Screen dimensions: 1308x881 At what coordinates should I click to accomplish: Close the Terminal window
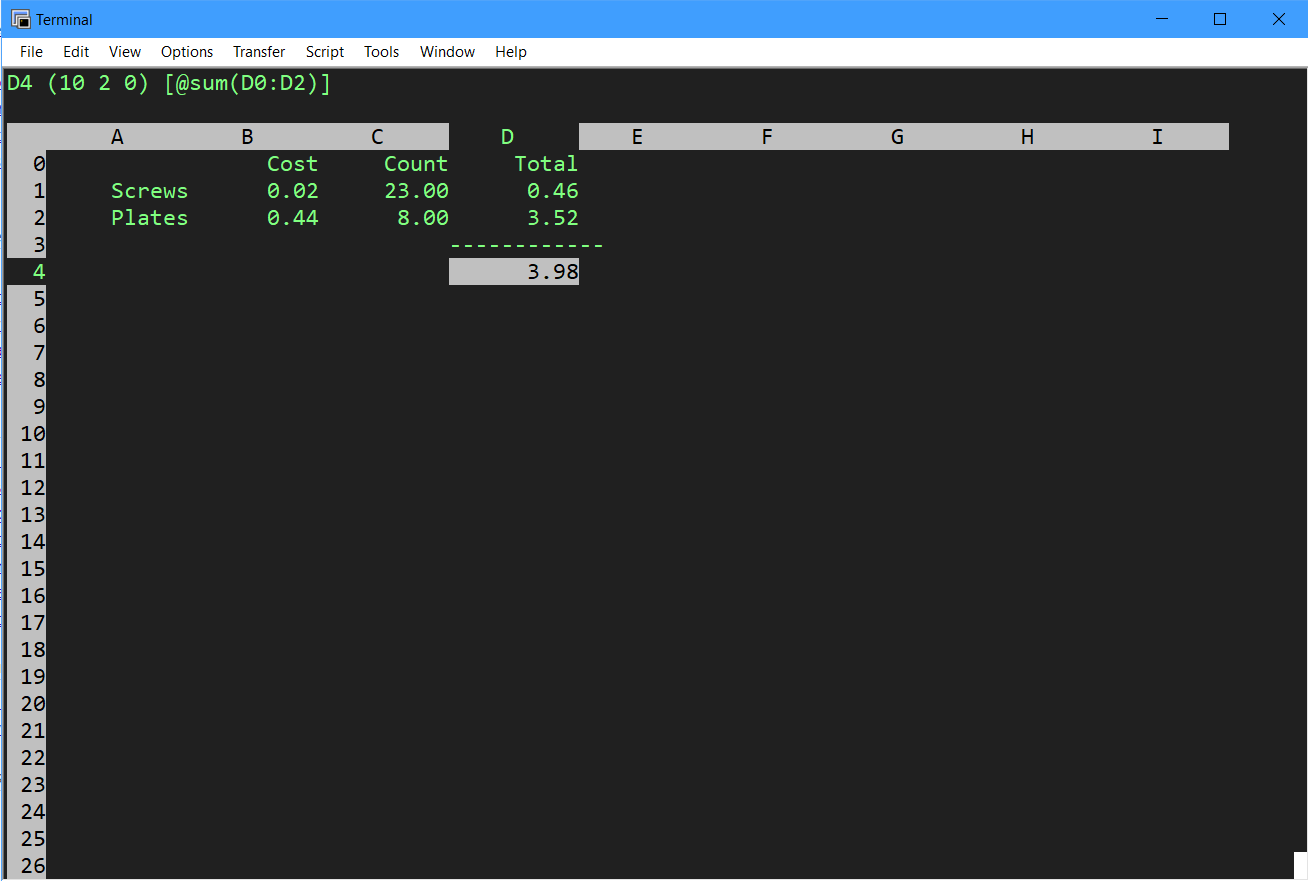click(1278, 19)
